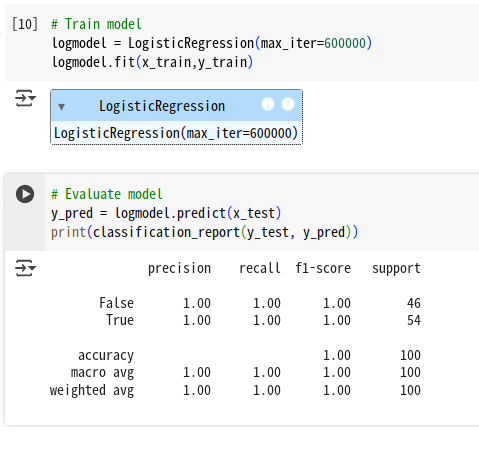
Task: Click the True row recall value 1.00
Action: pyautogui.click(x=267, y=320)
